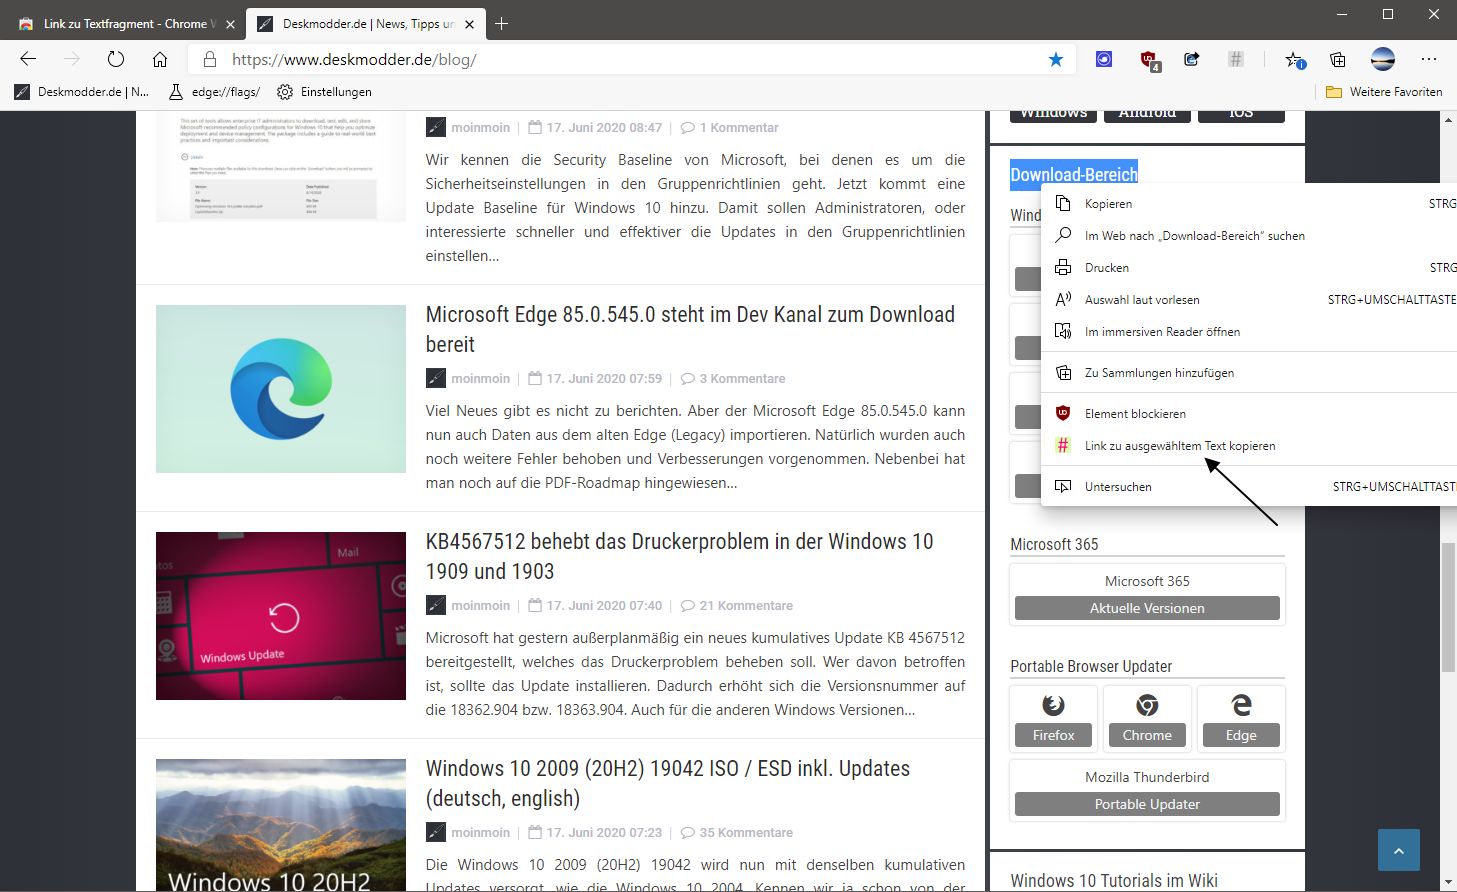Open Einstellungen bookmark

click(x=324, y=92)
